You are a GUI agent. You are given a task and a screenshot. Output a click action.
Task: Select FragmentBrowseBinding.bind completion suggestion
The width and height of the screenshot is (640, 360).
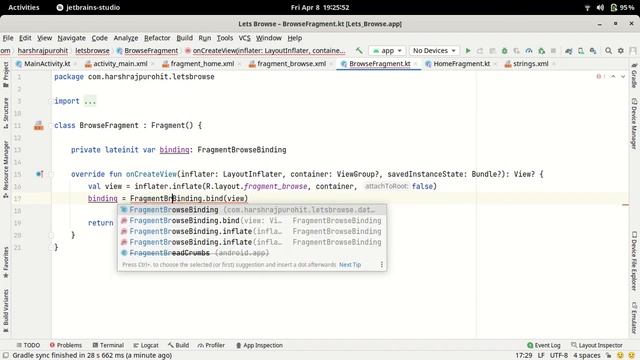pyautogui.click(x=252, y=220)
